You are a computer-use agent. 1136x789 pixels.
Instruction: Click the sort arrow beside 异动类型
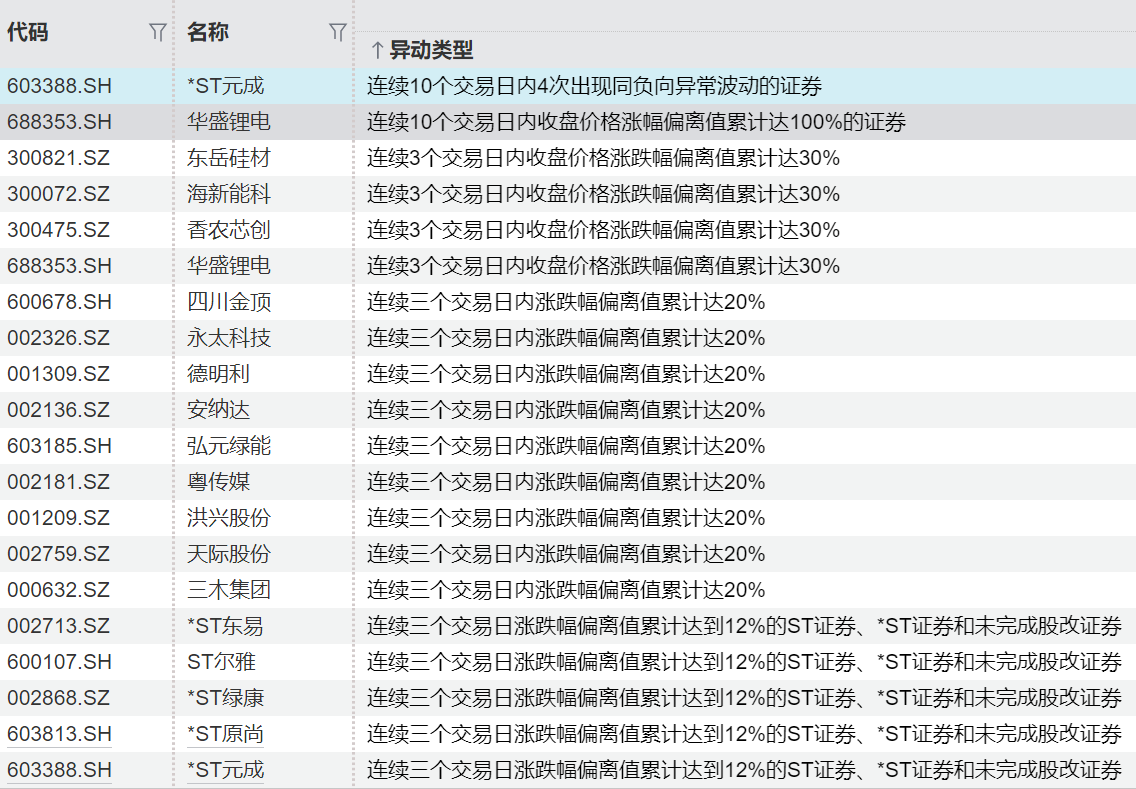tap(377, 50)
